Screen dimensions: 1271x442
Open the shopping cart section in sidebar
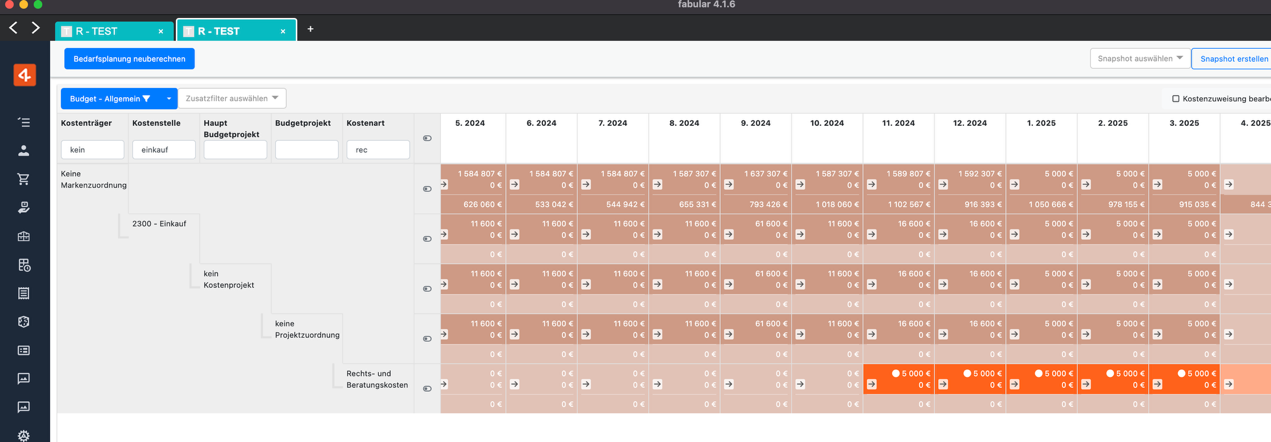coord(24,179)
